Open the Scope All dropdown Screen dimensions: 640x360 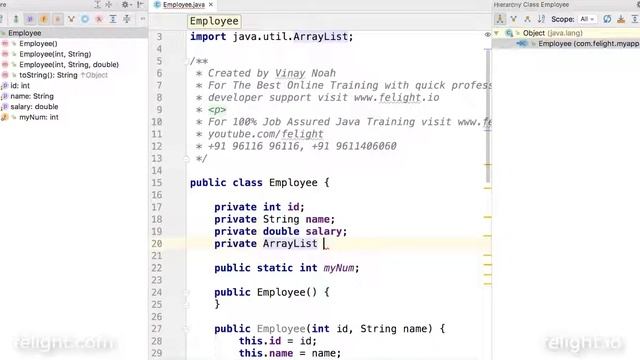587,19
